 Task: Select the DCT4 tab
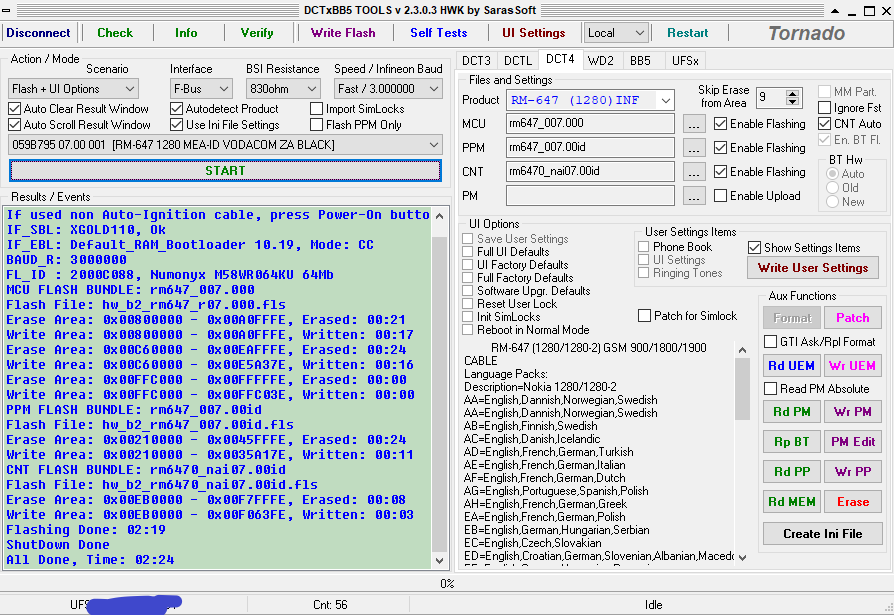click(x=560, y=59)
